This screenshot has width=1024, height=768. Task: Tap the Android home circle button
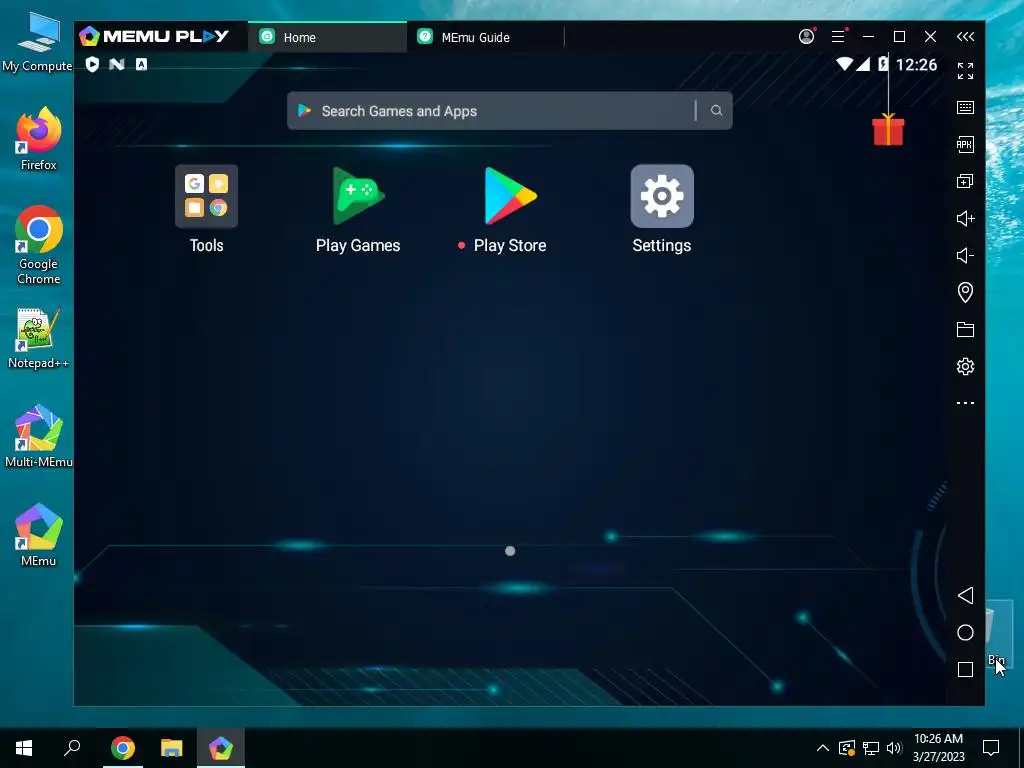(x=965, y=633)
